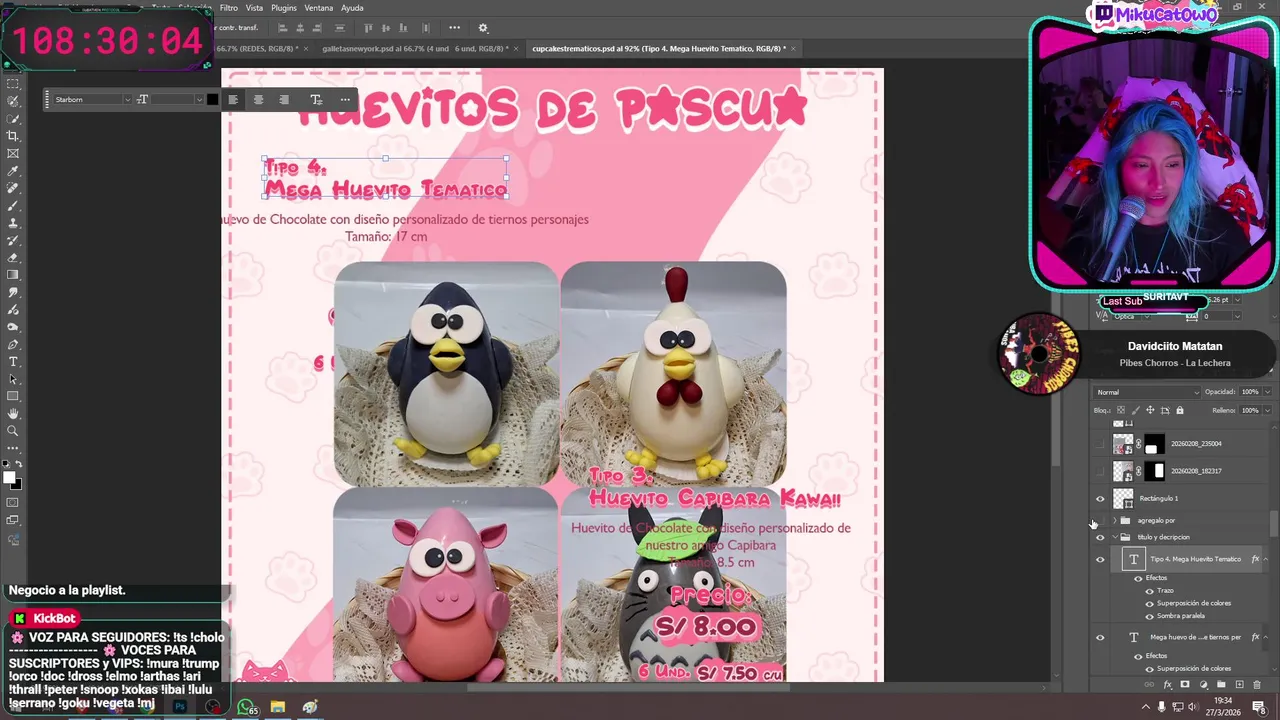This screenshot has width=1280, height=720.
Task: Align text left in floating type bar
Action: click(233, 99)
